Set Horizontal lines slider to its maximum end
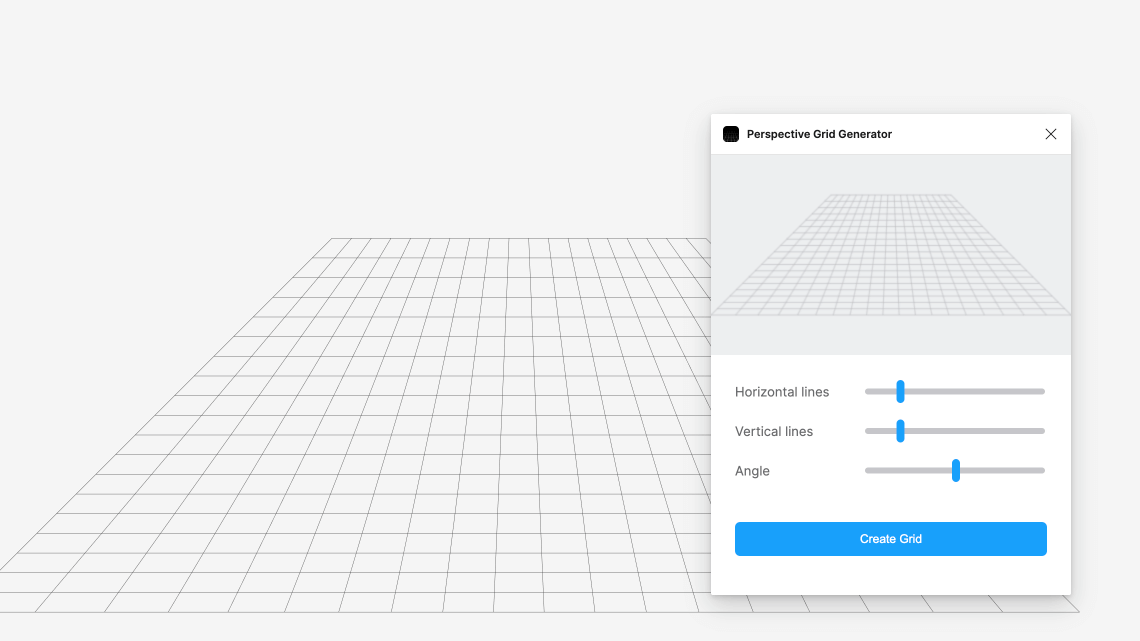The height and width of the screenshot is (641, 1140). coord(1043,391)
